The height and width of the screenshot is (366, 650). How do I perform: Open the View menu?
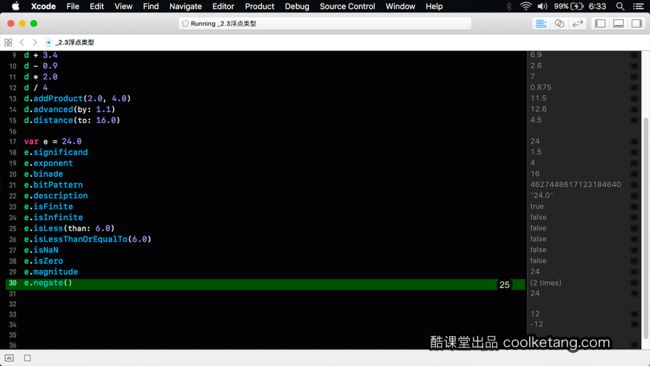pos(123,6)
